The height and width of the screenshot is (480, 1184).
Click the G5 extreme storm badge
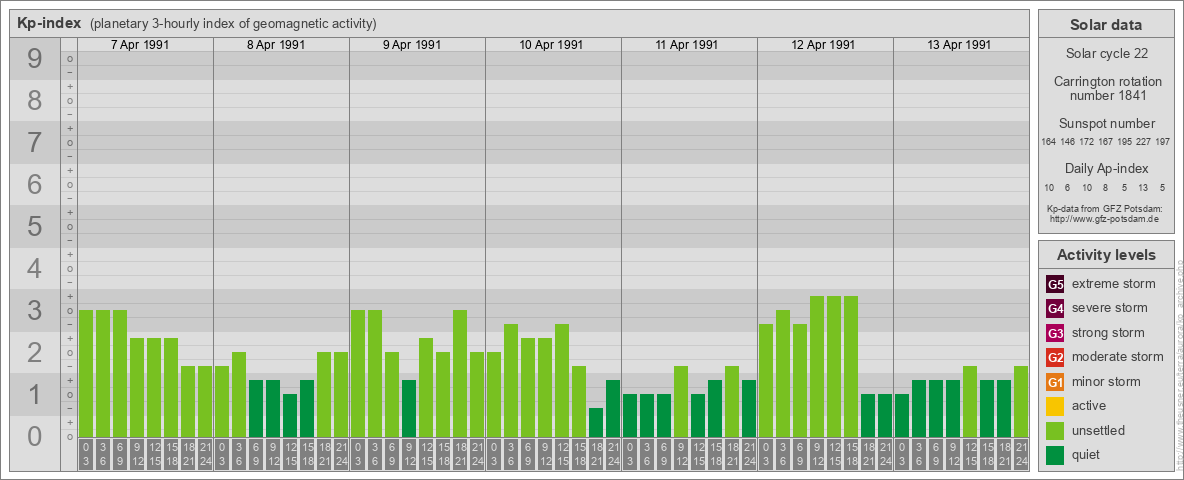click(1055, 284)
